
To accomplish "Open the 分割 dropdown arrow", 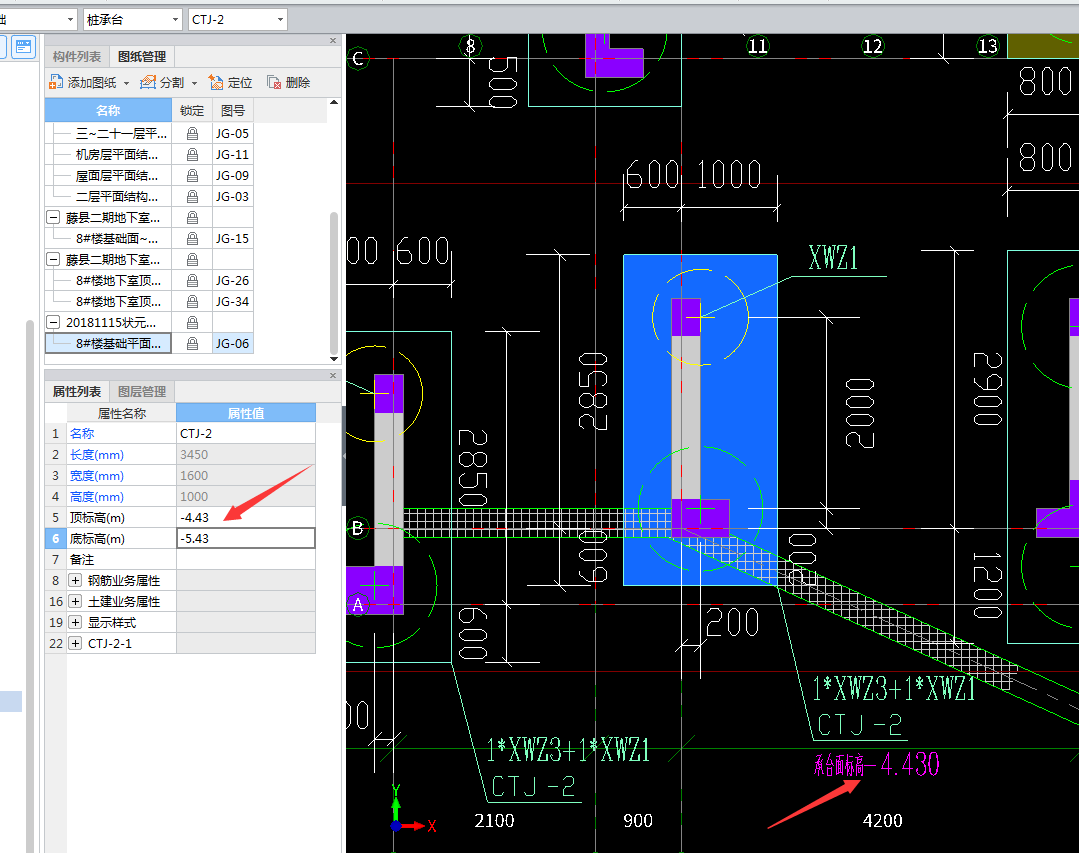I will click(194, 83).
